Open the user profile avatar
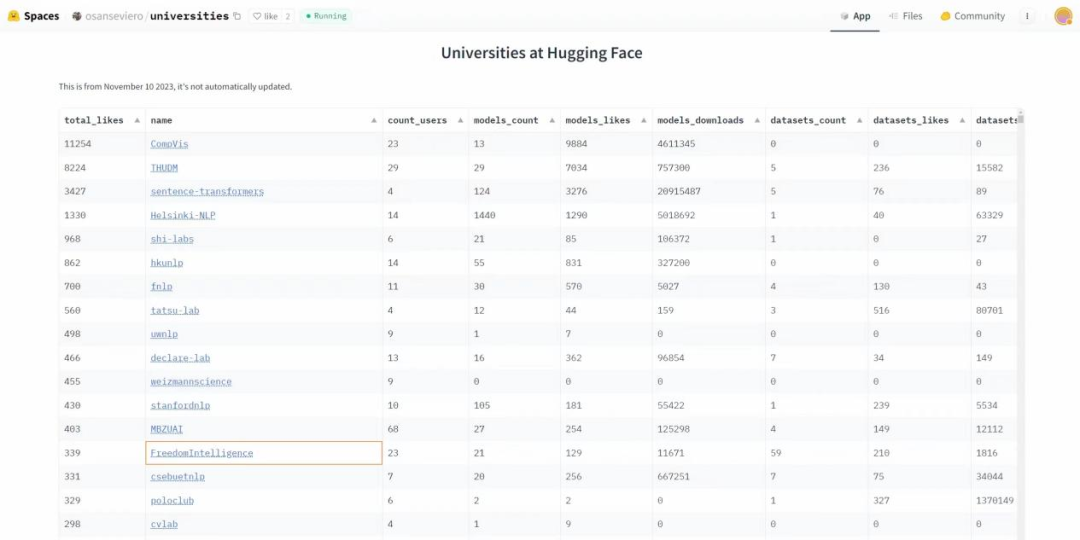 click(1063, 16)
